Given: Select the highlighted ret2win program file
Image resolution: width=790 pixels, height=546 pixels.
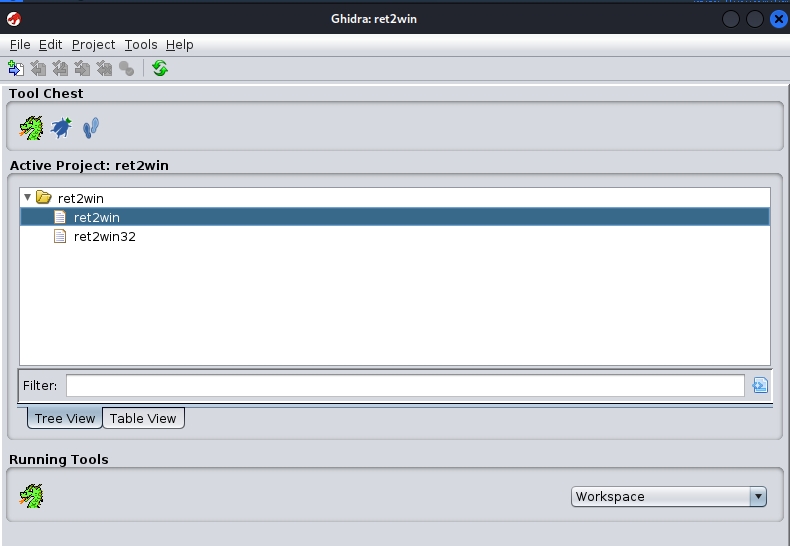Looking at the screenshot, I should coord(96,217).
